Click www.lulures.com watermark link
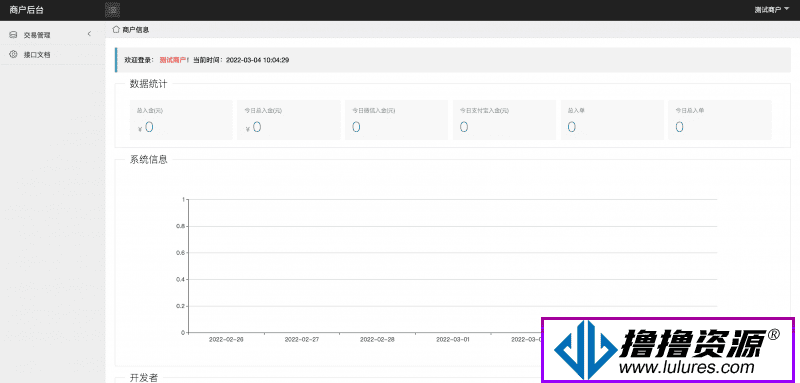The height and width of the screenshot is (383, 800). pos(686,367)
